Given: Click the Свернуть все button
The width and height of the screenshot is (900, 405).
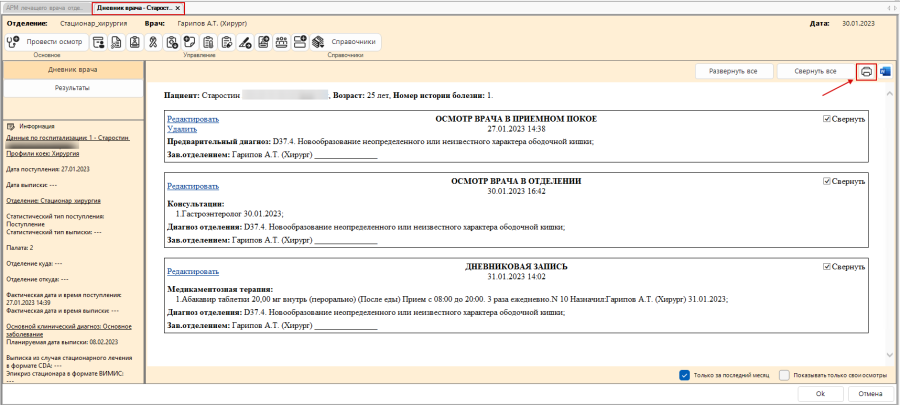Looking at the screenshot, I should [x=815, y=72].
